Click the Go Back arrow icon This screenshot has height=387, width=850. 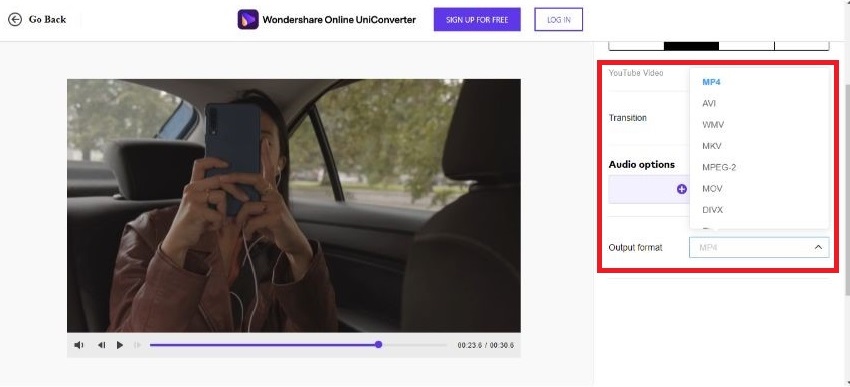pyautogui.click(x=15, y=20)
